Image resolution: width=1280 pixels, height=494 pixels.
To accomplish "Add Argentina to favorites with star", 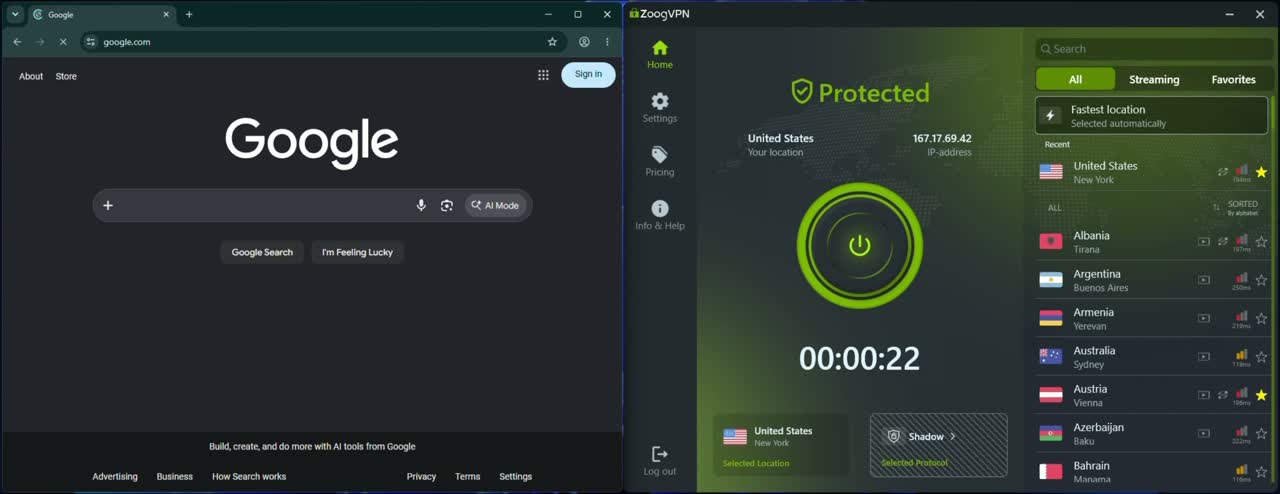I will click(x=1261, y=280).
